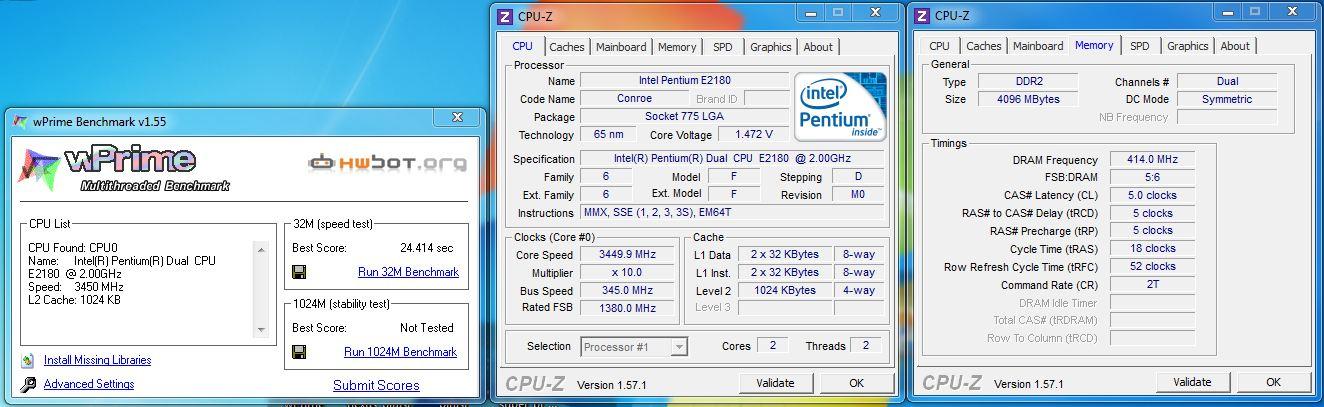Click the Multiplier value x 10.0
1324x407 pixels.
pyautogui.click(x=628, y=272)
